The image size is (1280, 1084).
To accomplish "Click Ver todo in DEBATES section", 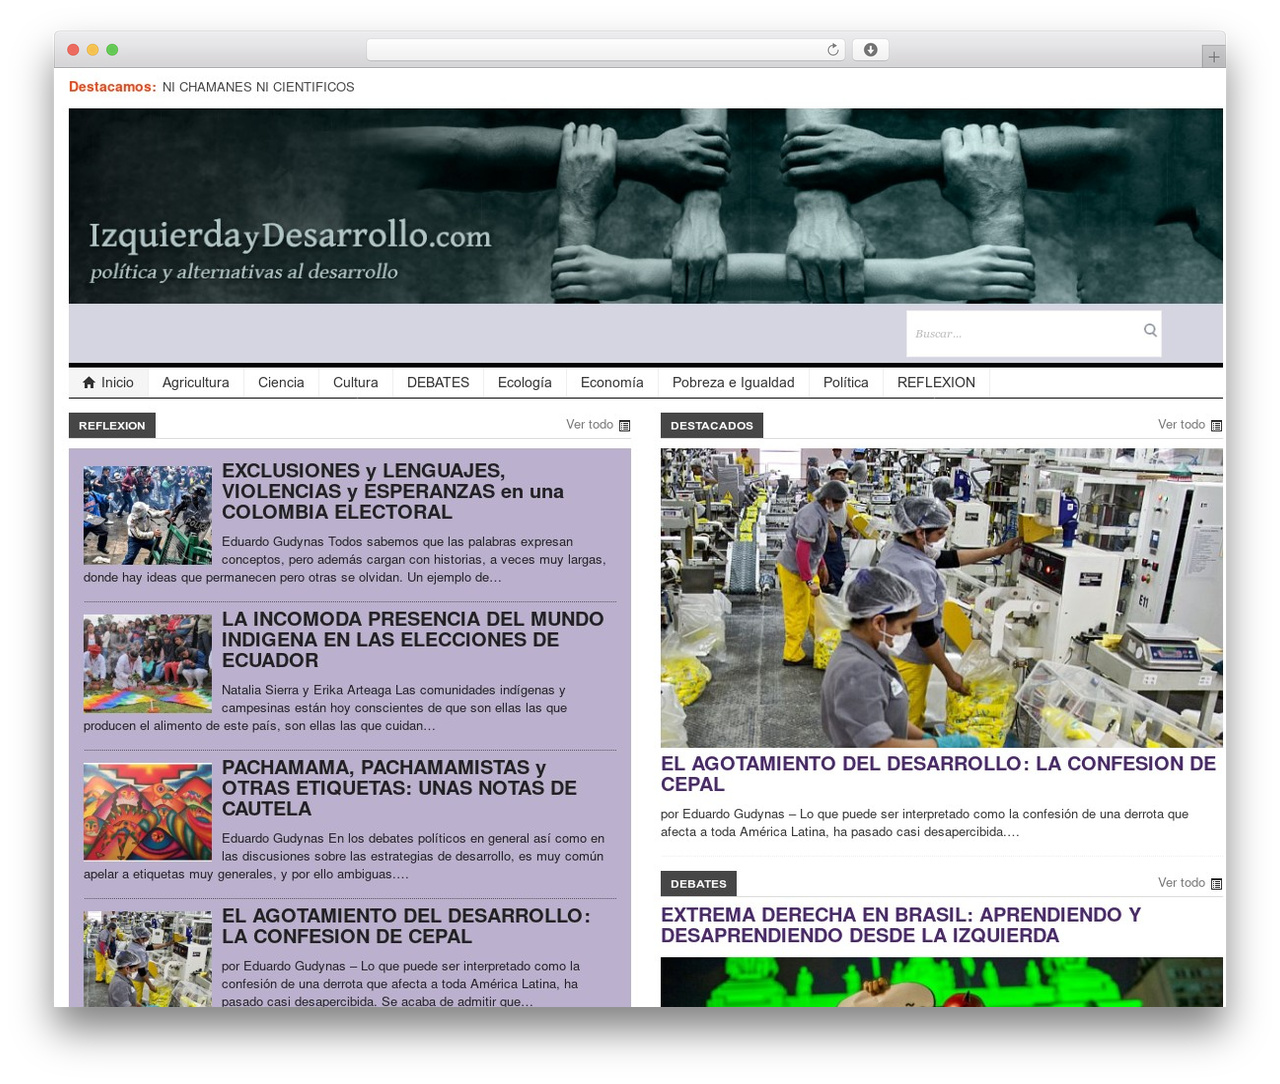I will [1182, 883].
